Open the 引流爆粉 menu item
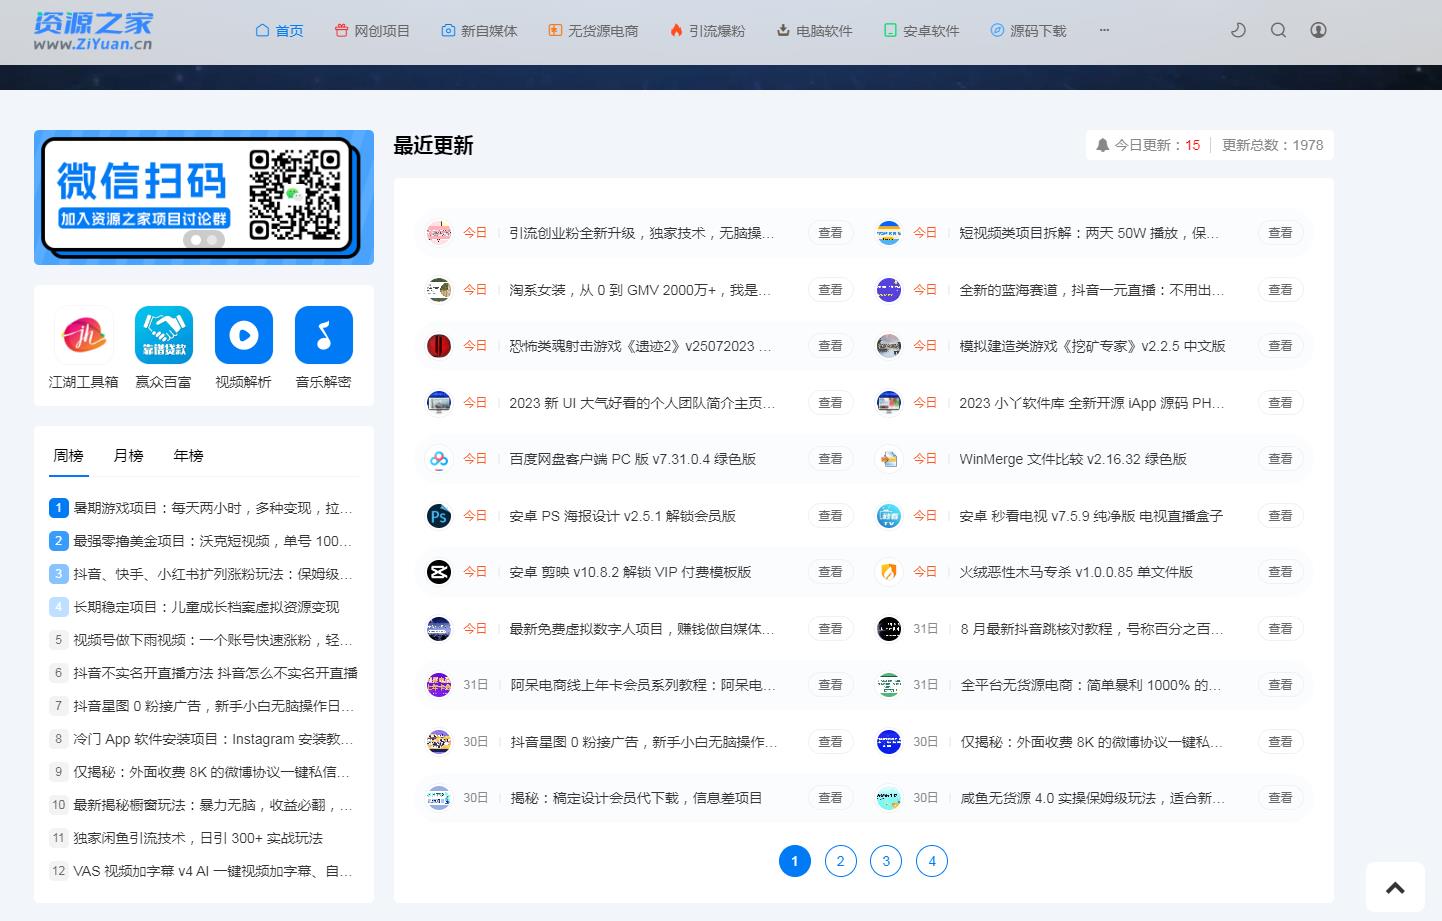The width and height of the screenshot is (1442, 921). (707, 31)
